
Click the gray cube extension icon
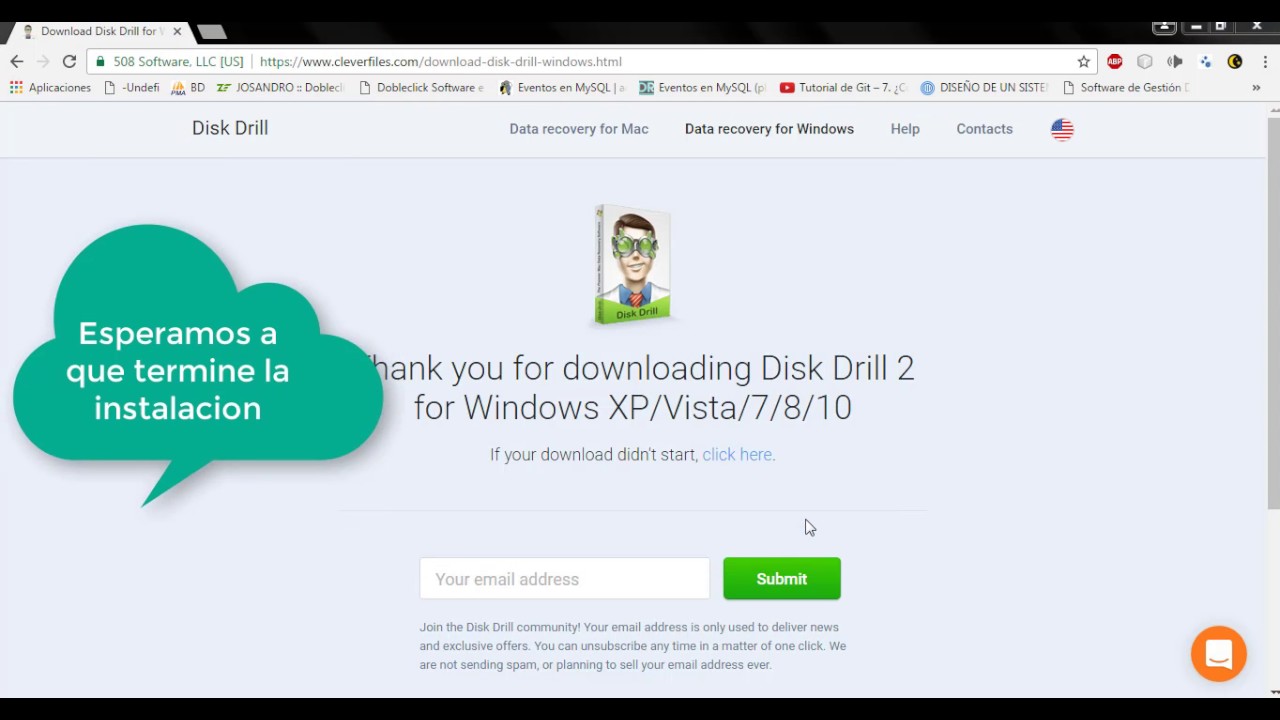[x=1145, y=61]
